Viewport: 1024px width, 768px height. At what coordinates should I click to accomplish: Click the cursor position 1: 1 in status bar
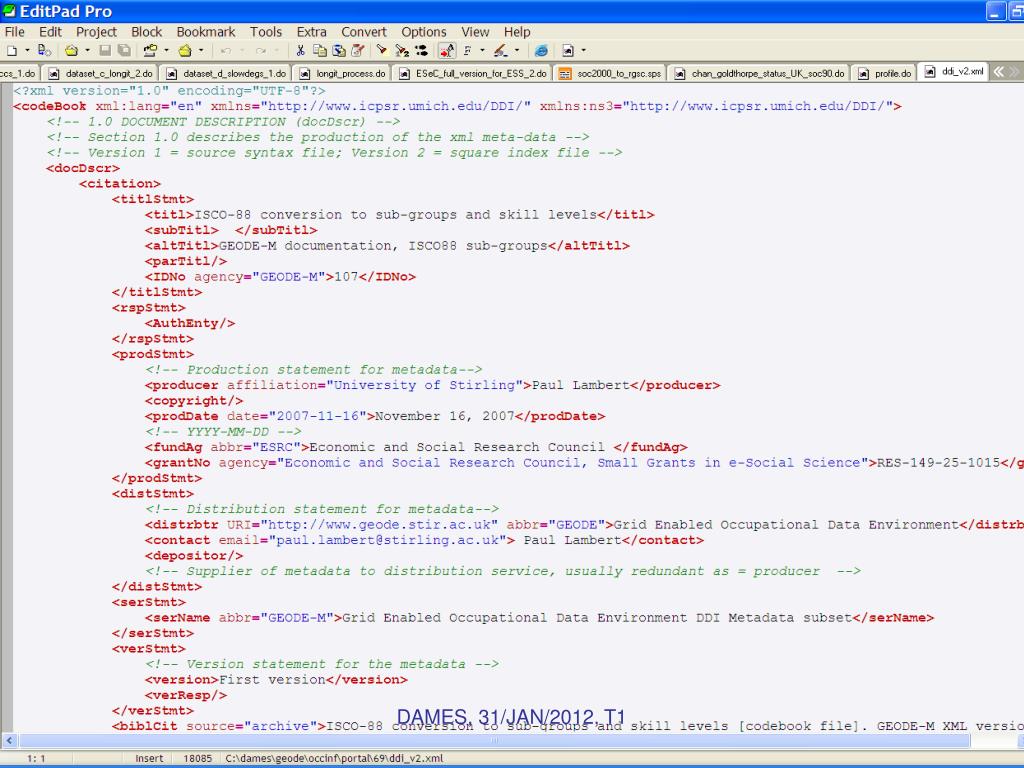[x=36, y=758]
